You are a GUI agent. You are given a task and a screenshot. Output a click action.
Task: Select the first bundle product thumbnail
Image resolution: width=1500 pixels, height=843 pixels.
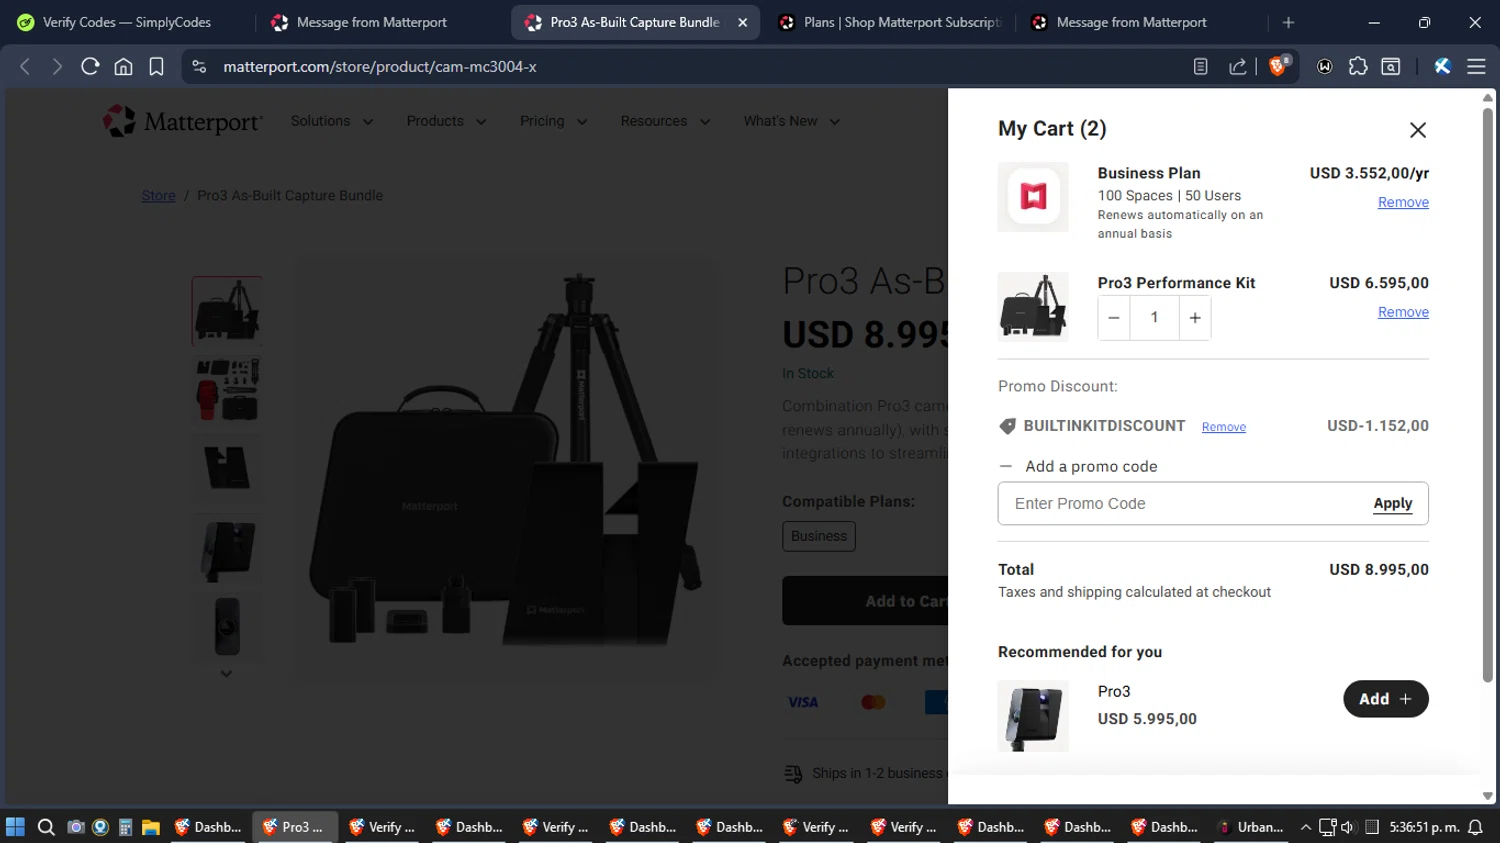click(227, 311)
